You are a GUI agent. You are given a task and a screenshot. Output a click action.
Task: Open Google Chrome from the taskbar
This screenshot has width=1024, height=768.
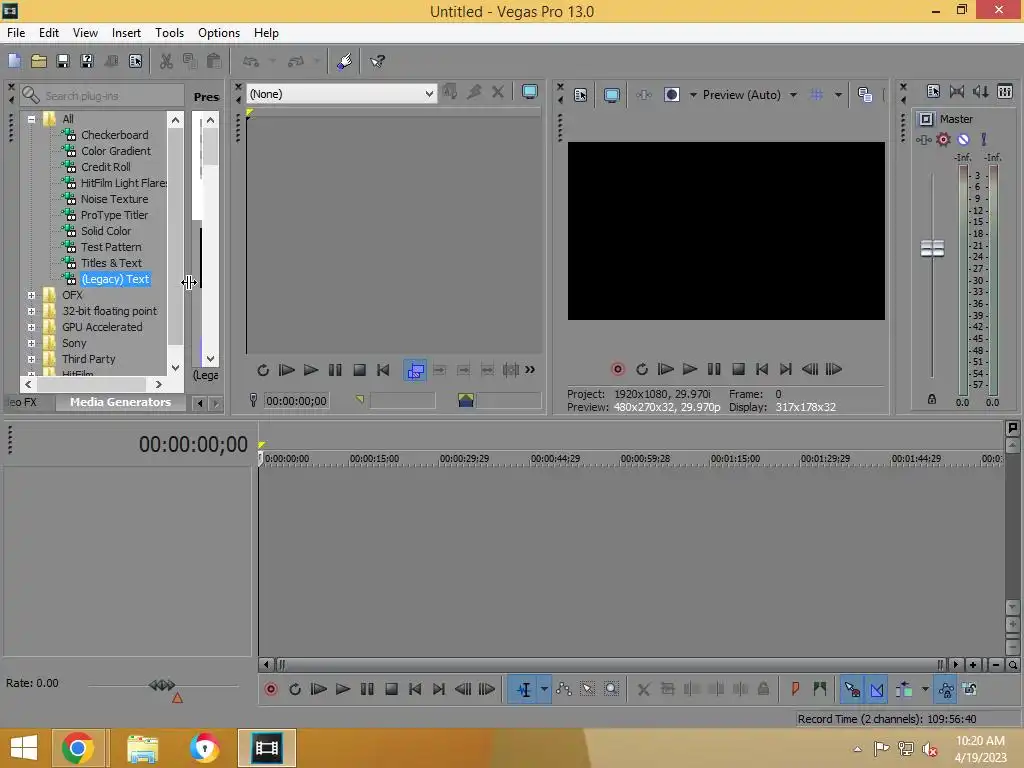(x=78, y=748)
